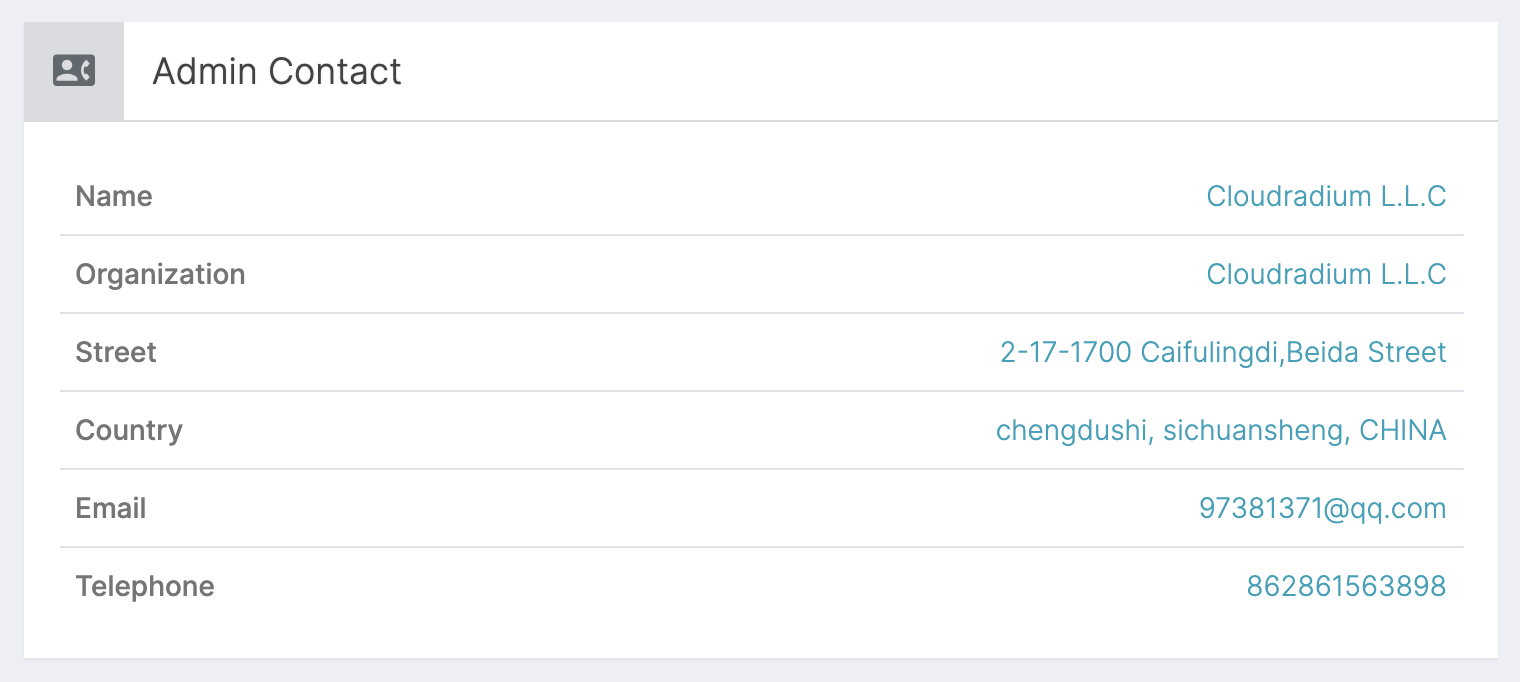
Task: Select the Street field label
Action: (x=116, y=352)
